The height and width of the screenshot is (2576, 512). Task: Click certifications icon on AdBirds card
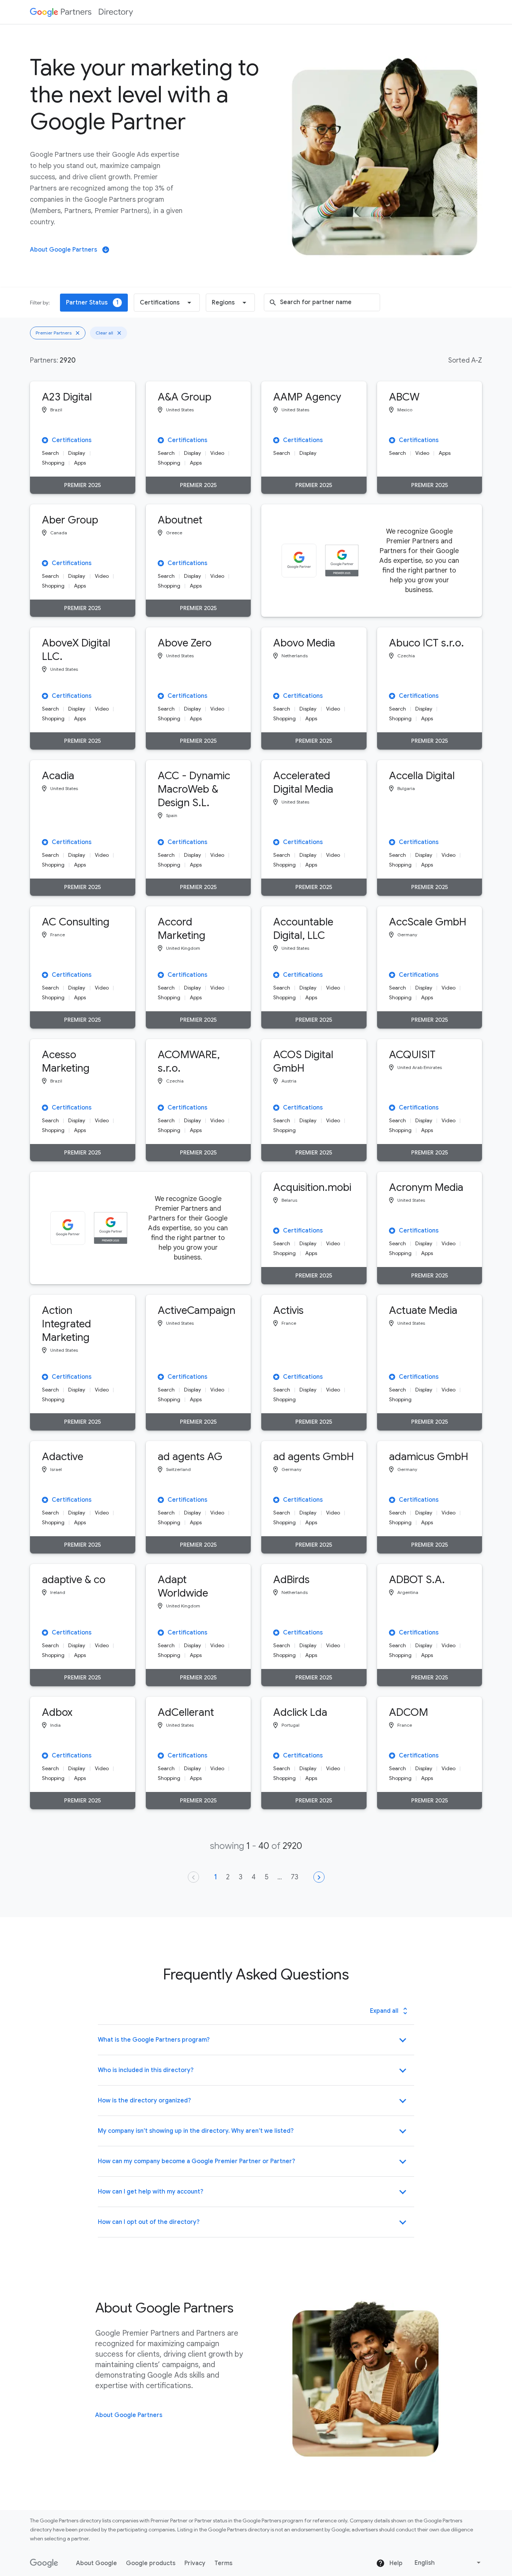tap(276, 1633)
